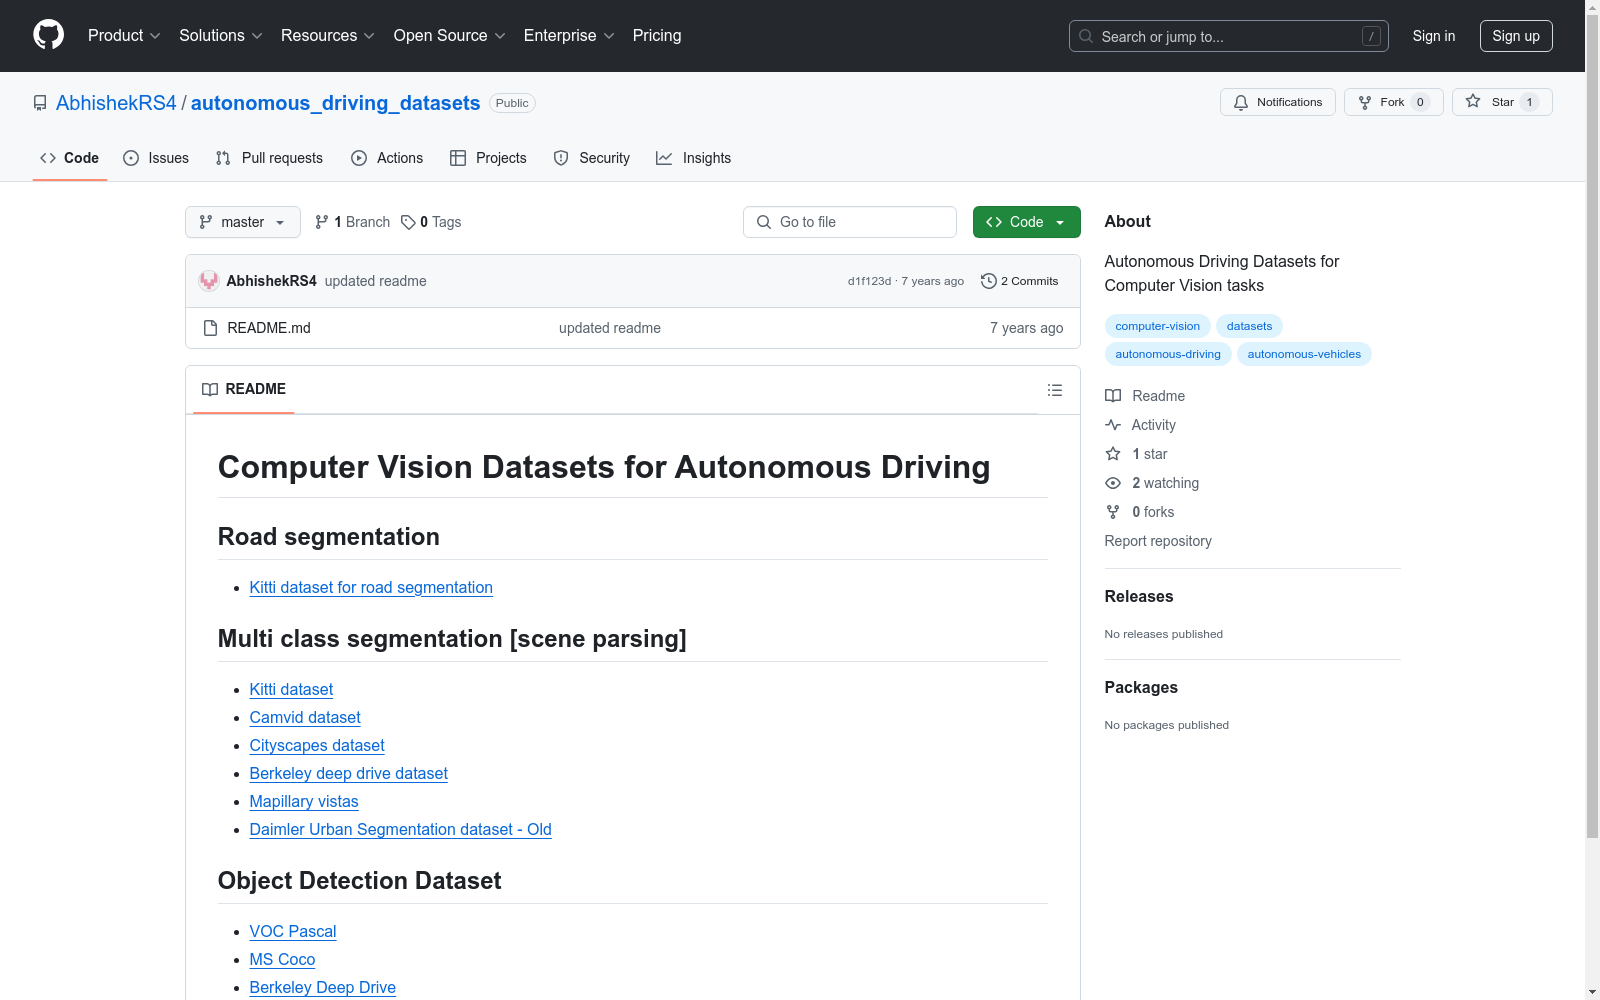Image resolution: width=1600 pixels, height=1000 pixels.
Task: Open the GitHub home logo
Action: pos(48,35)
